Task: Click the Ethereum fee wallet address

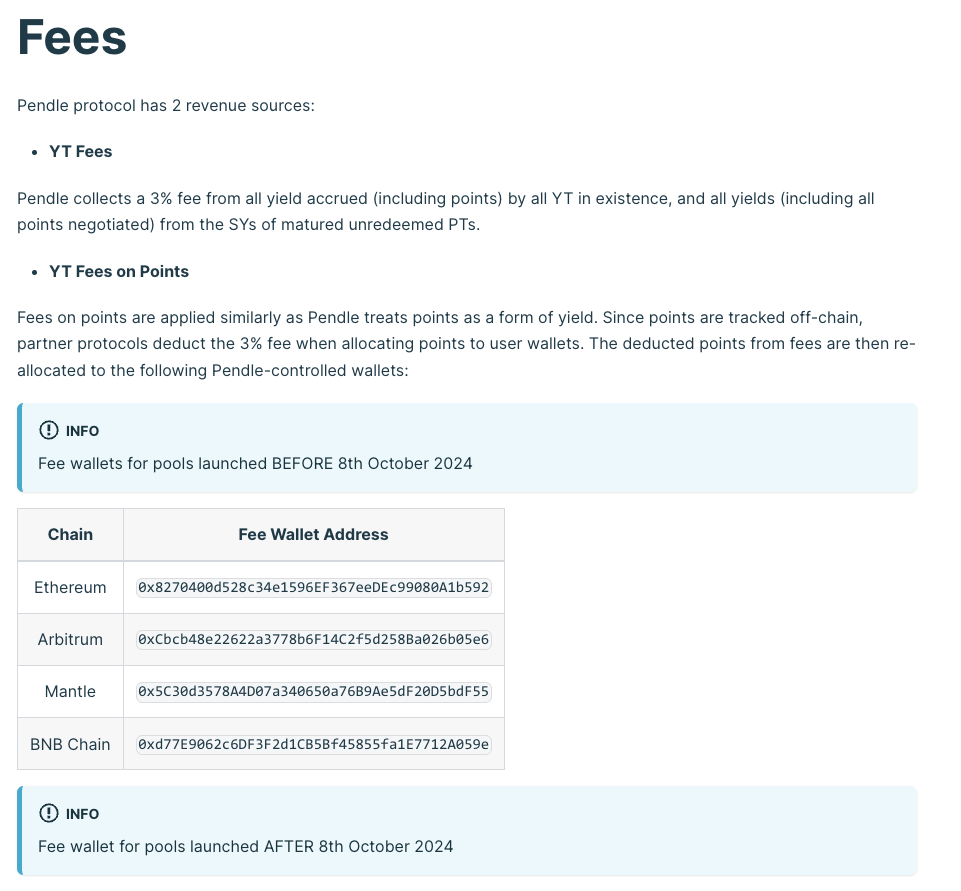Action: [x=314, y=587]
